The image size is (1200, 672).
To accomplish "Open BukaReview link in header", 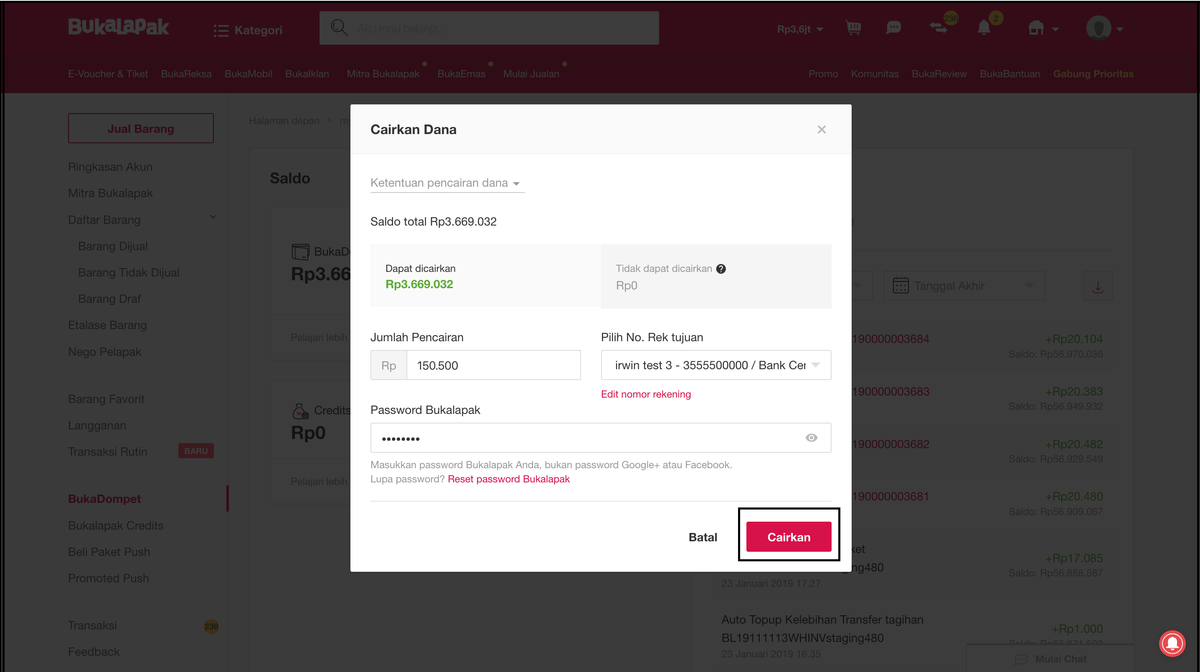I will coord(939,74).
